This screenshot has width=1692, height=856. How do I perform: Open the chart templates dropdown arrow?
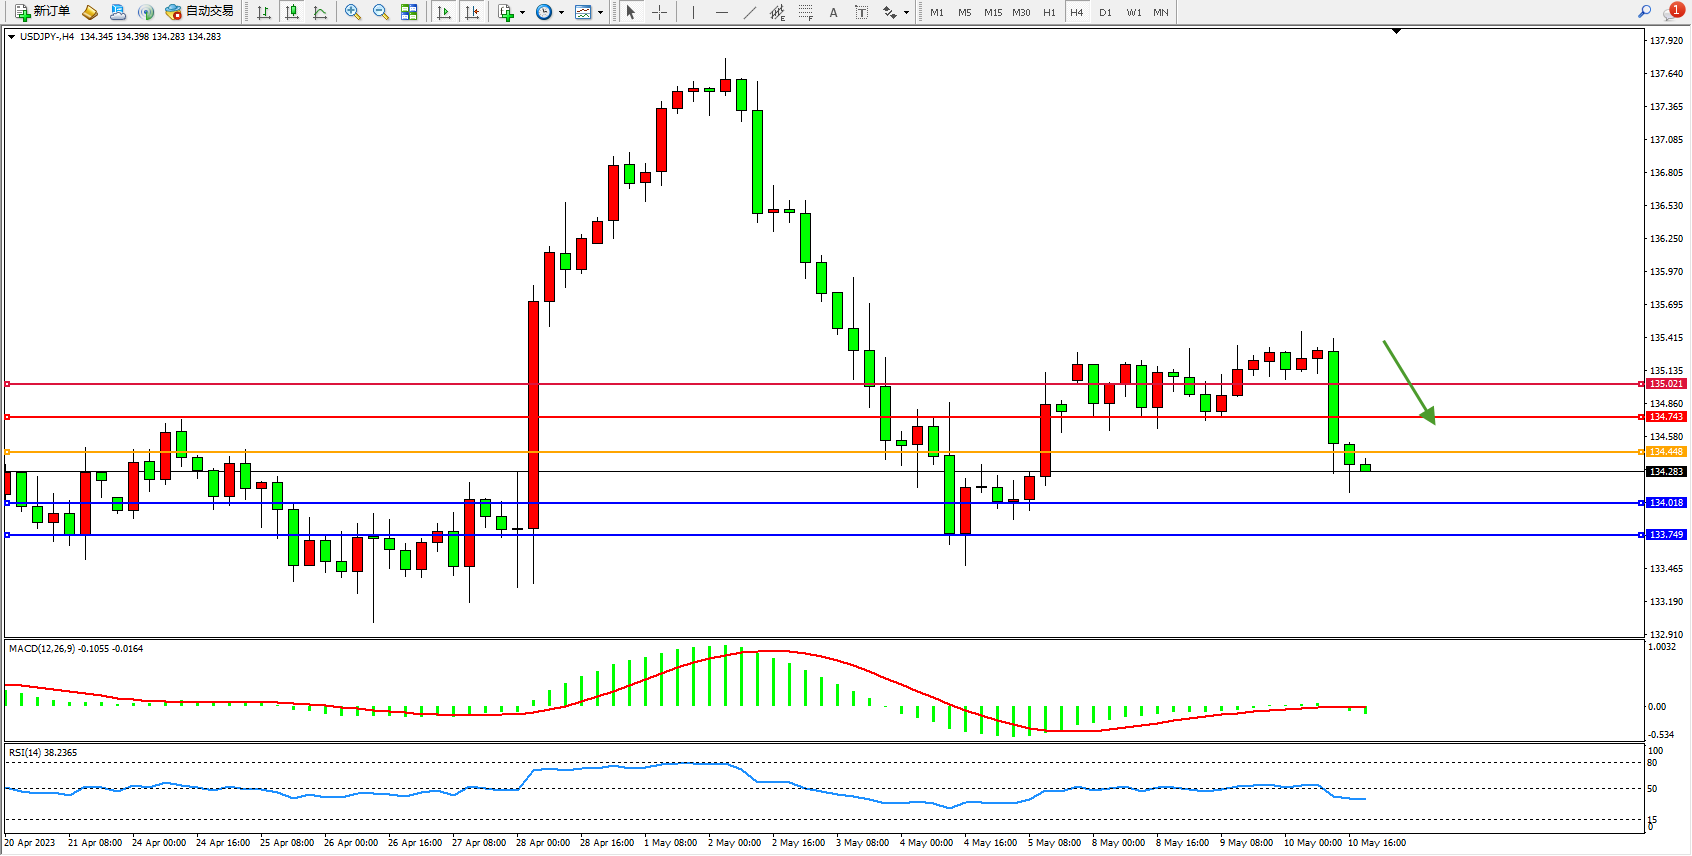[x=600, y=13]
